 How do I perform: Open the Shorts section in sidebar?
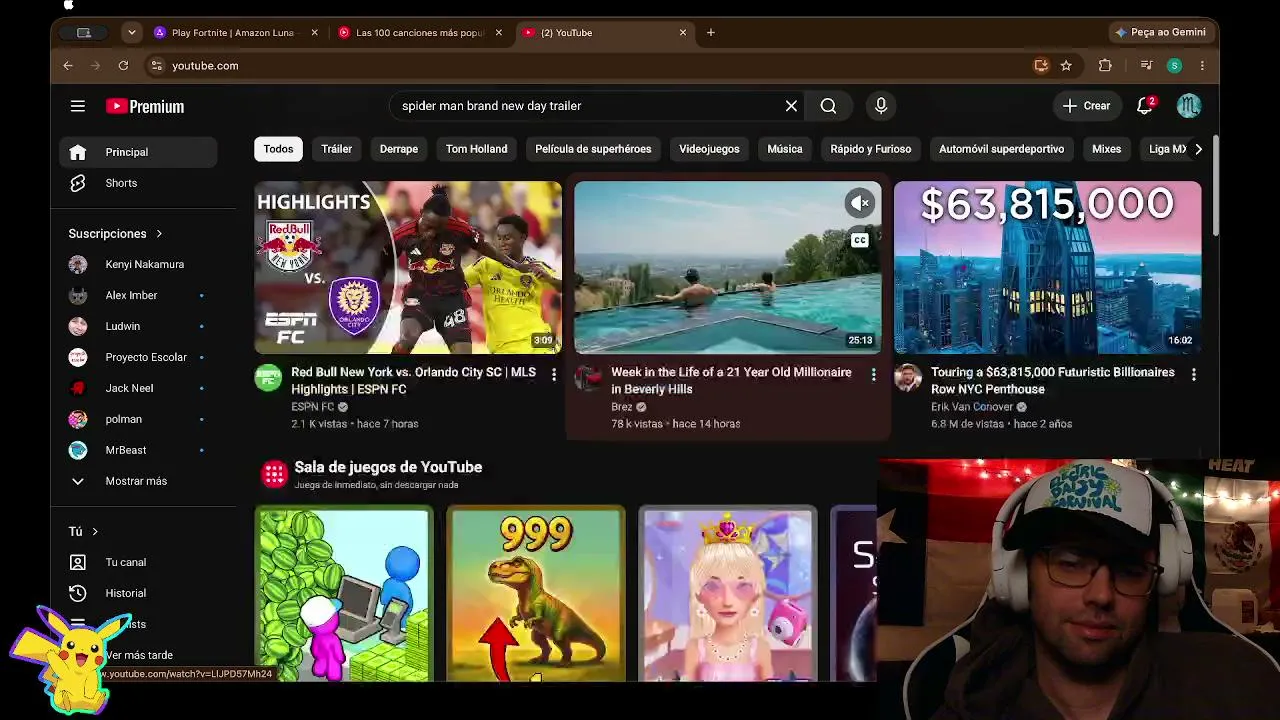click(138, 183)
